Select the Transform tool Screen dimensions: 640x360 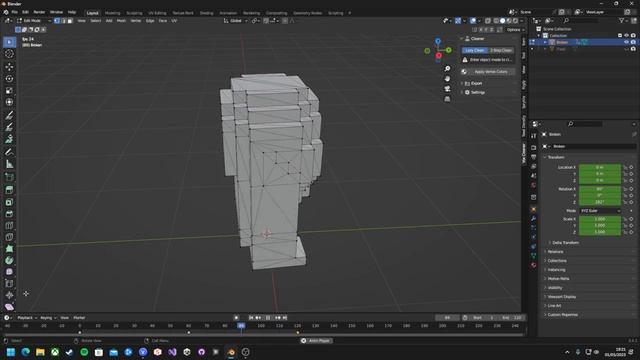tap(9, 102)
